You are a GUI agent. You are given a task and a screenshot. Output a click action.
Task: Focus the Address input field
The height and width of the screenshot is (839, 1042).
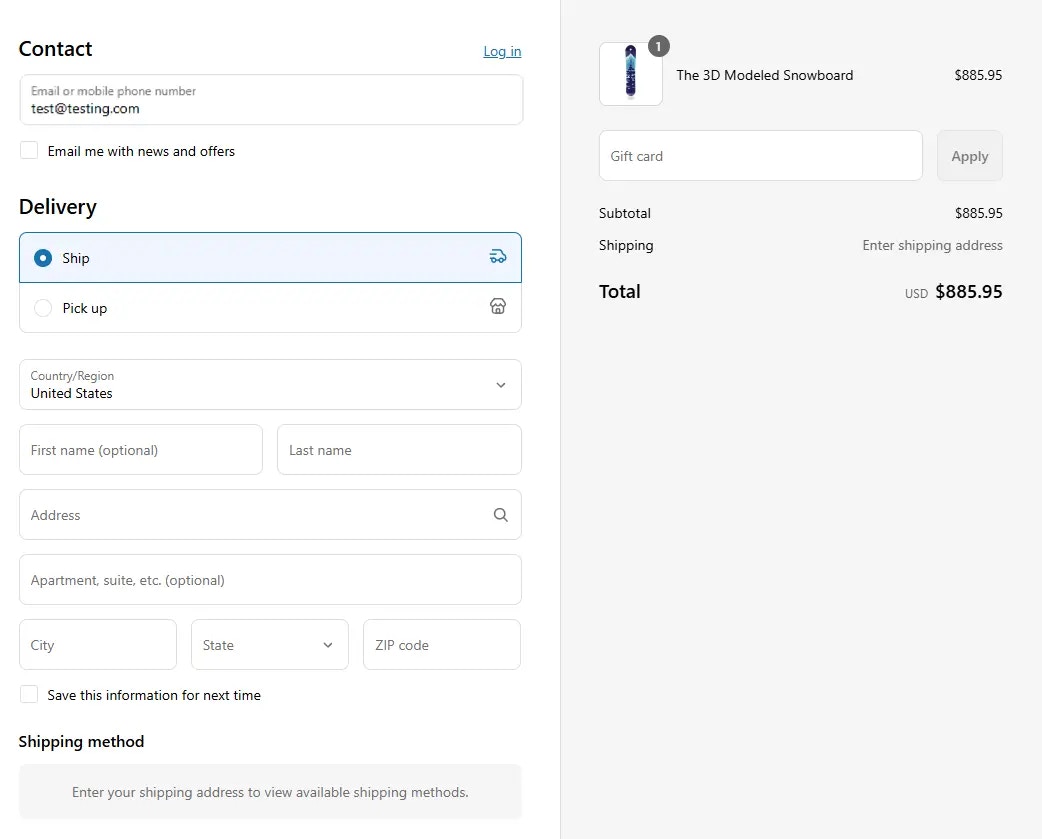click(x=270, y=515)
